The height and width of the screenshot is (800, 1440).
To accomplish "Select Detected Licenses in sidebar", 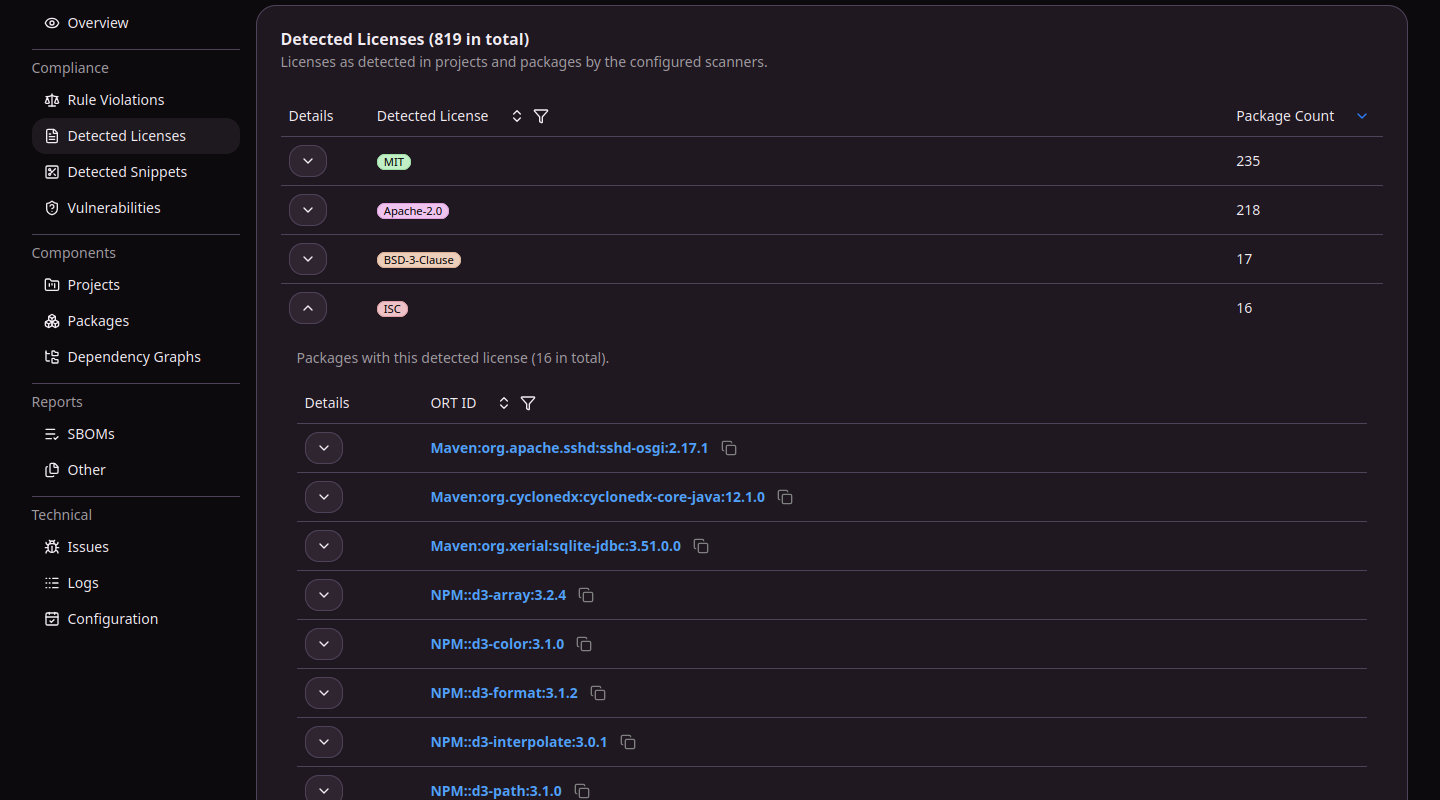I will (x=136, y=136).
